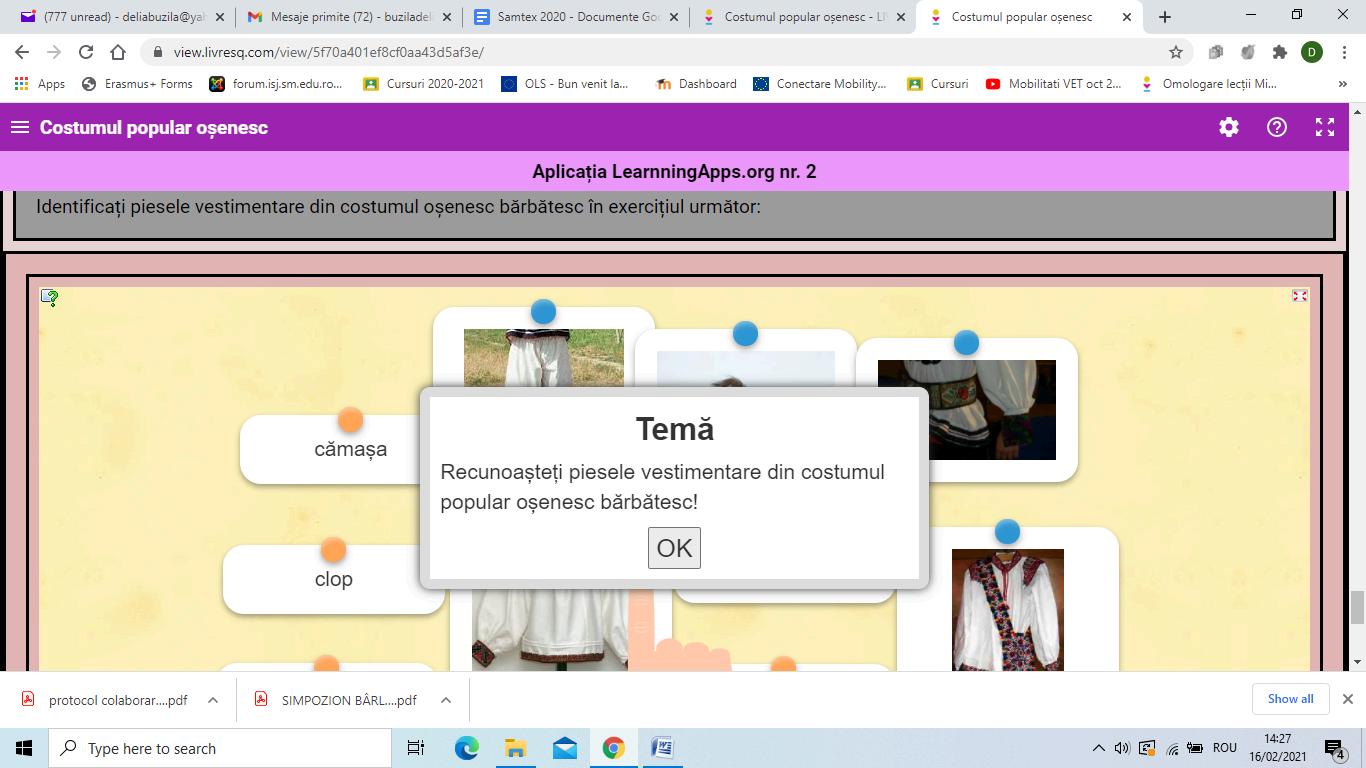Open OLS - Bun venit bookmark
This screenshot has width=1366, height=768.
click(566, 84)
